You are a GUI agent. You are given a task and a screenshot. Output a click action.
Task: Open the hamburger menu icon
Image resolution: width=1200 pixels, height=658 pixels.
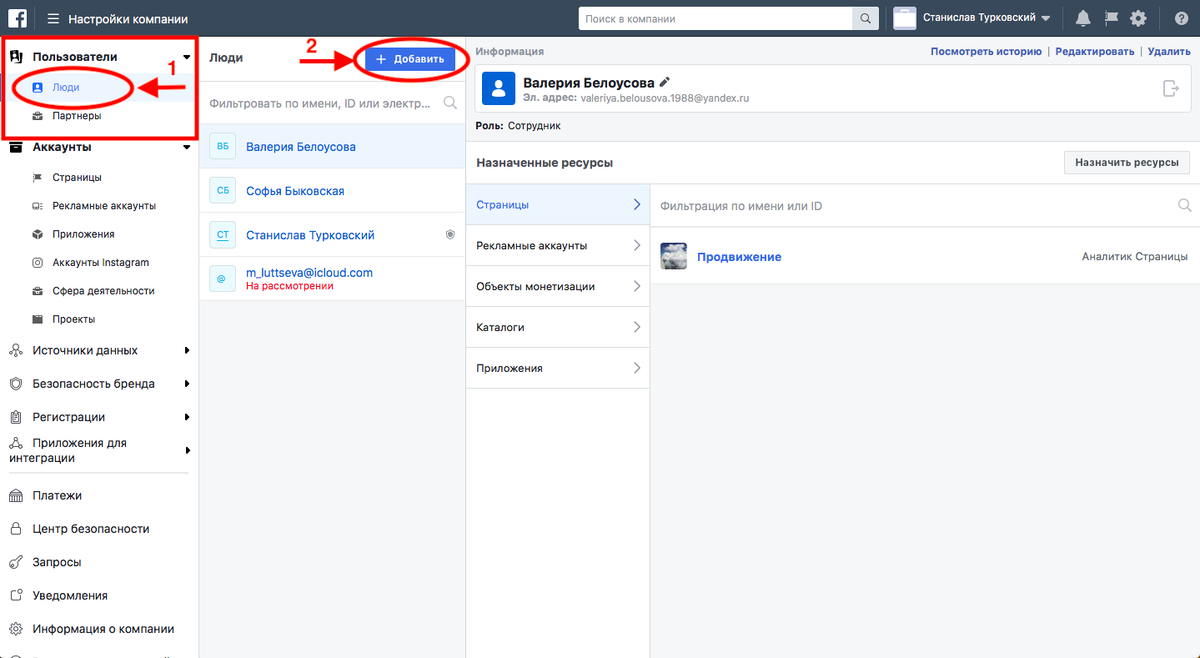tap(53, 19)
